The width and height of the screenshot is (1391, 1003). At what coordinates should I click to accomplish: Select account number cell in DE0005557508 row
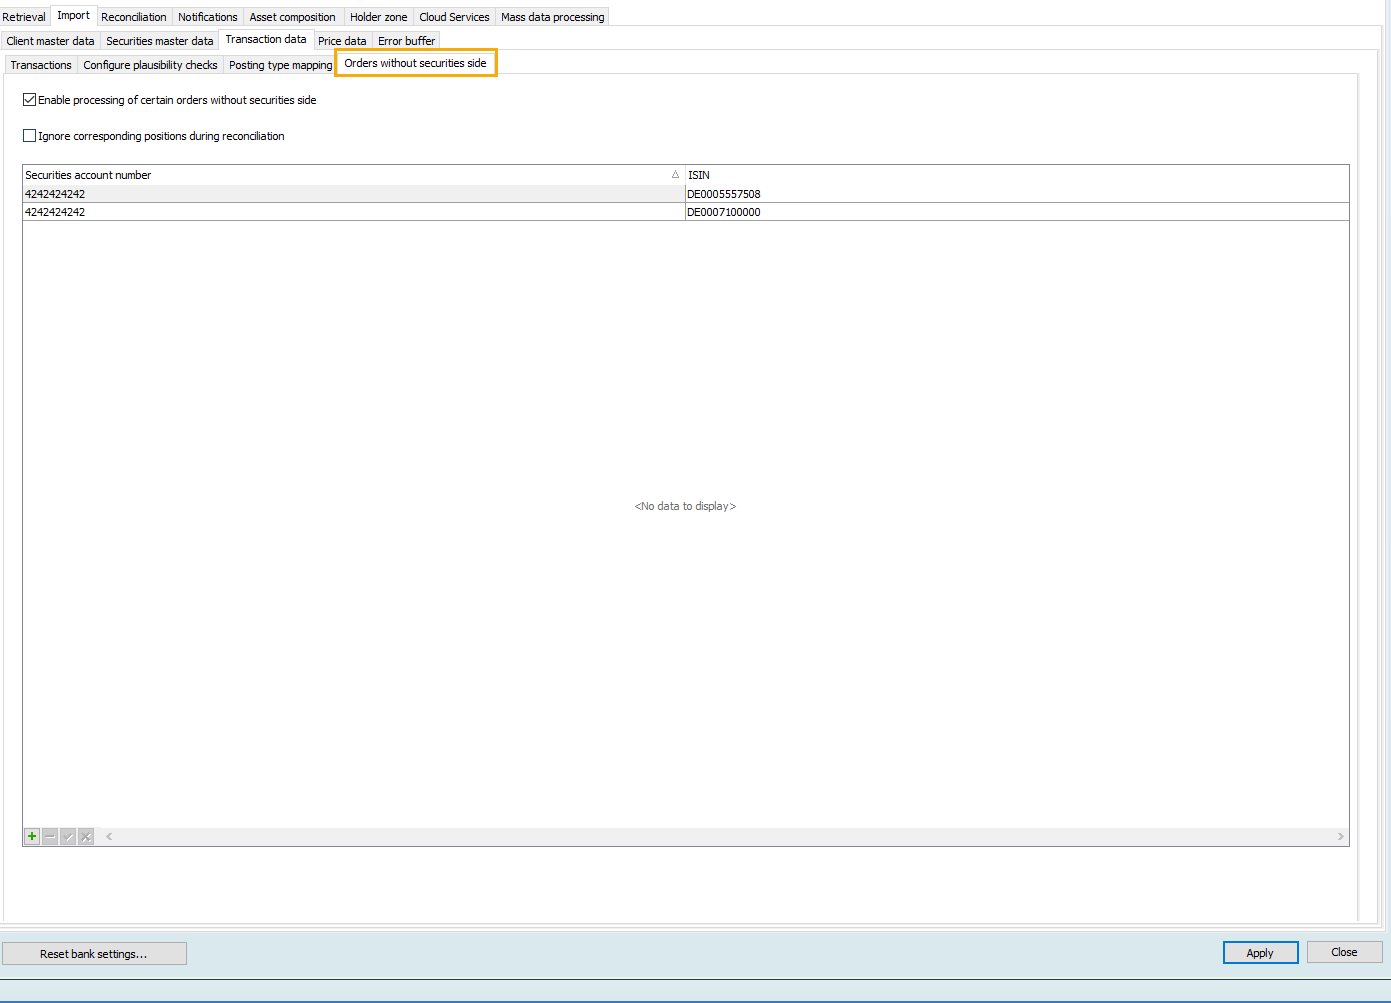[x=353, y=194]
